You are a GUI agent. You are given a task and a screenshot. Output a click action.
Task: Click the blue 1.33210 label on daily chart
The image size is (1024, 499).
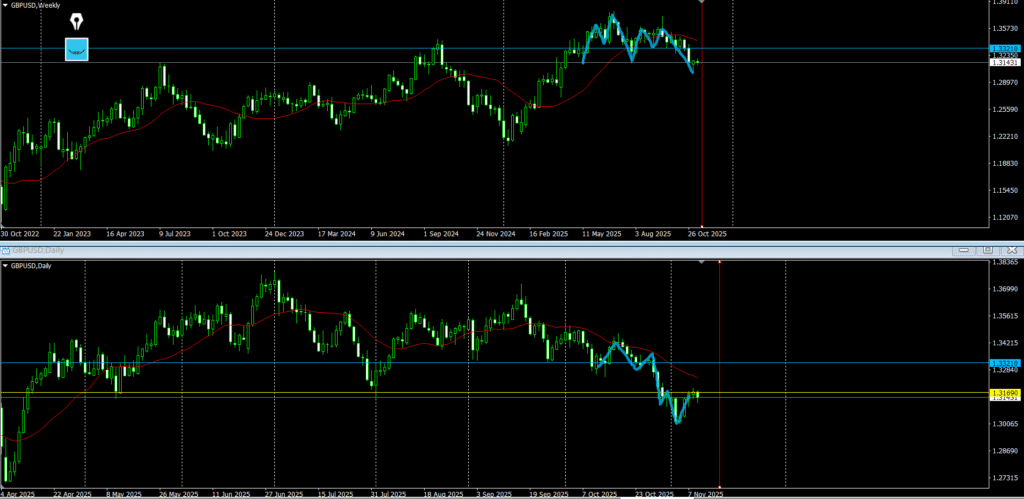[1003, 363]
